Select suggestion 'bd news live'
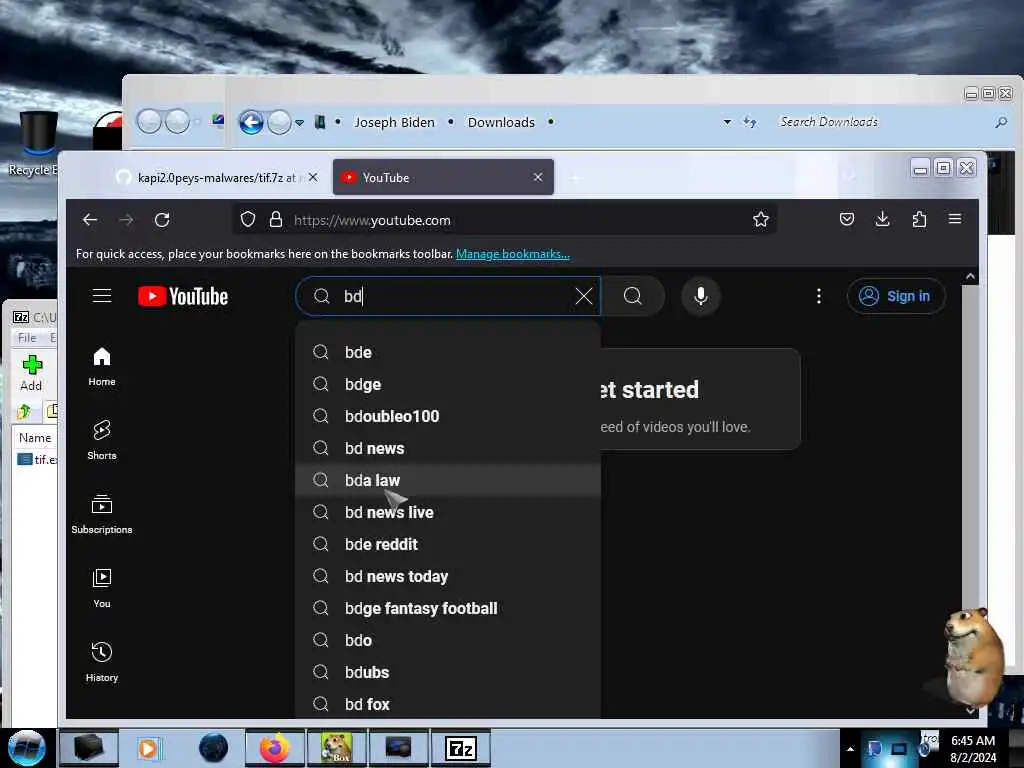The width and height of the screenshot is (1024, 768). tap(448, 512)
